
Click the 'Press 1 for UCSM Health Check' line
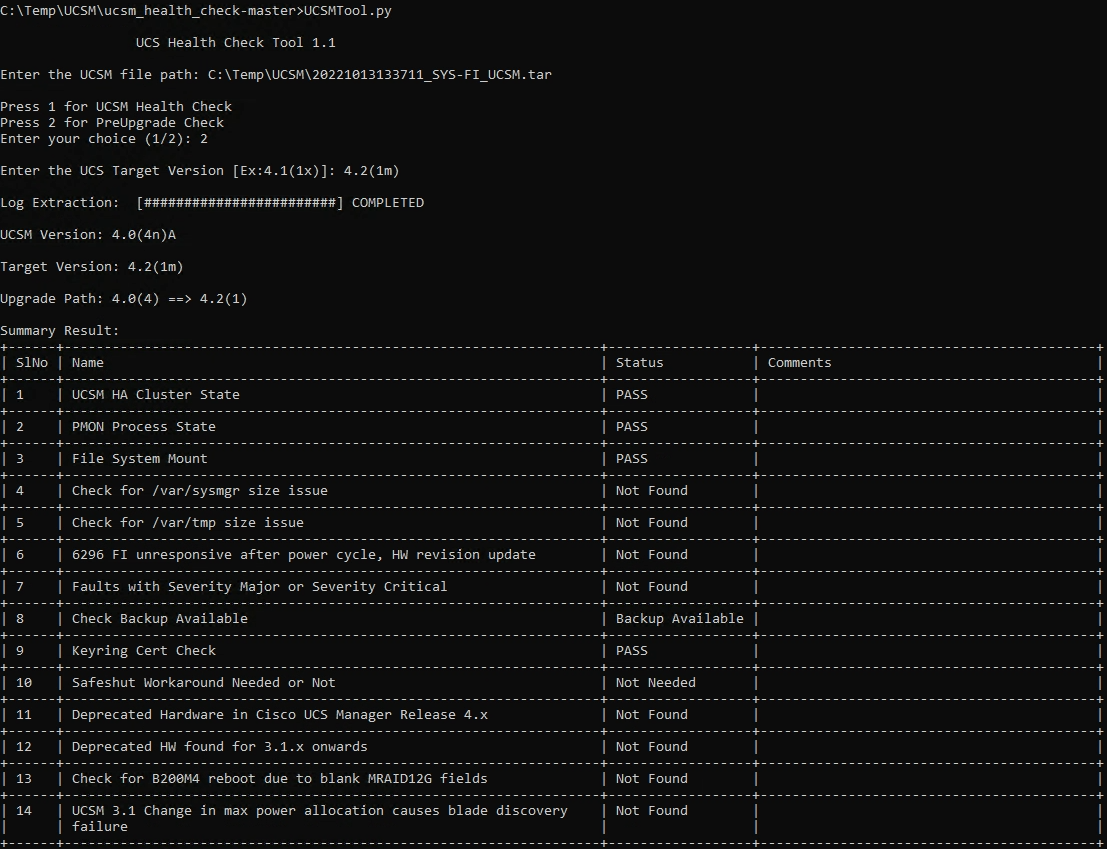click(x=116, y=107)
